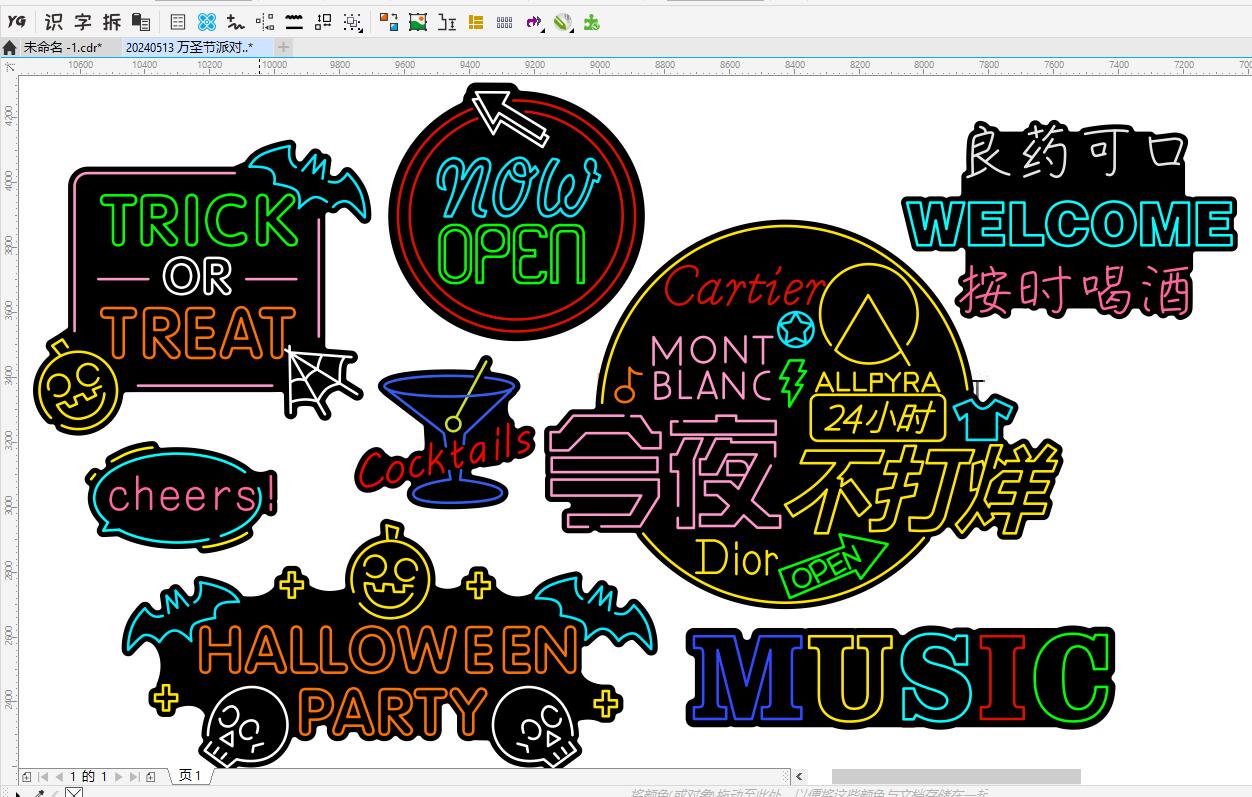Screen dimensions: 1252x797
Task: Go to the next page
Action: 119,776
